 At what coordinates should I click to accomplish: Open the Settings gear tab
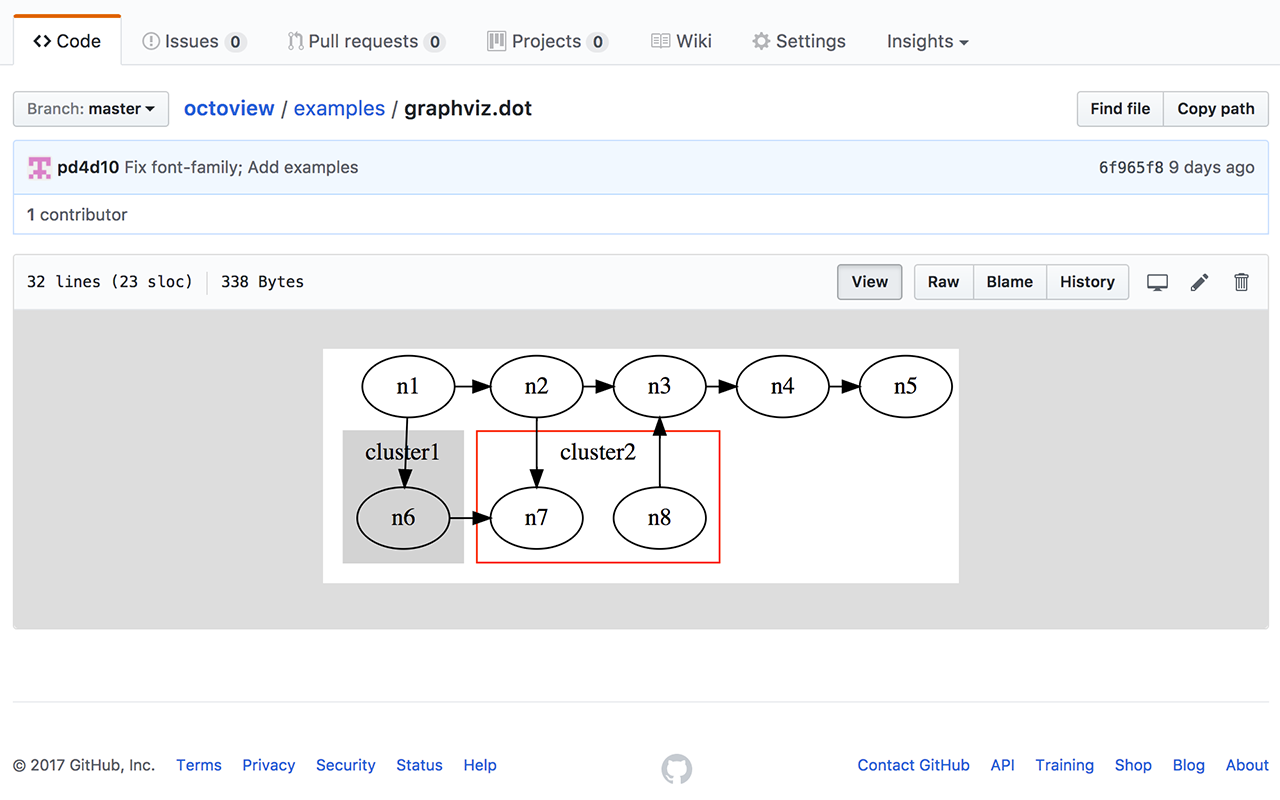point(799,41)
